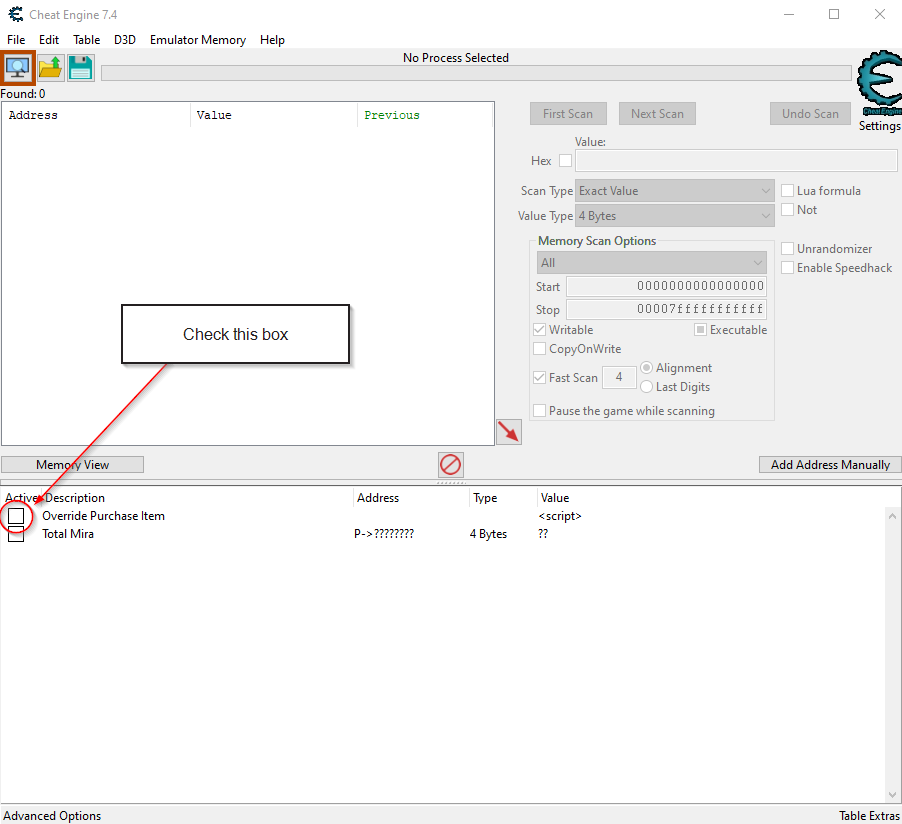Viewport: 902px width, 824px height.
Task: Open the memory region All dropdown
Action: pos(652,263)
